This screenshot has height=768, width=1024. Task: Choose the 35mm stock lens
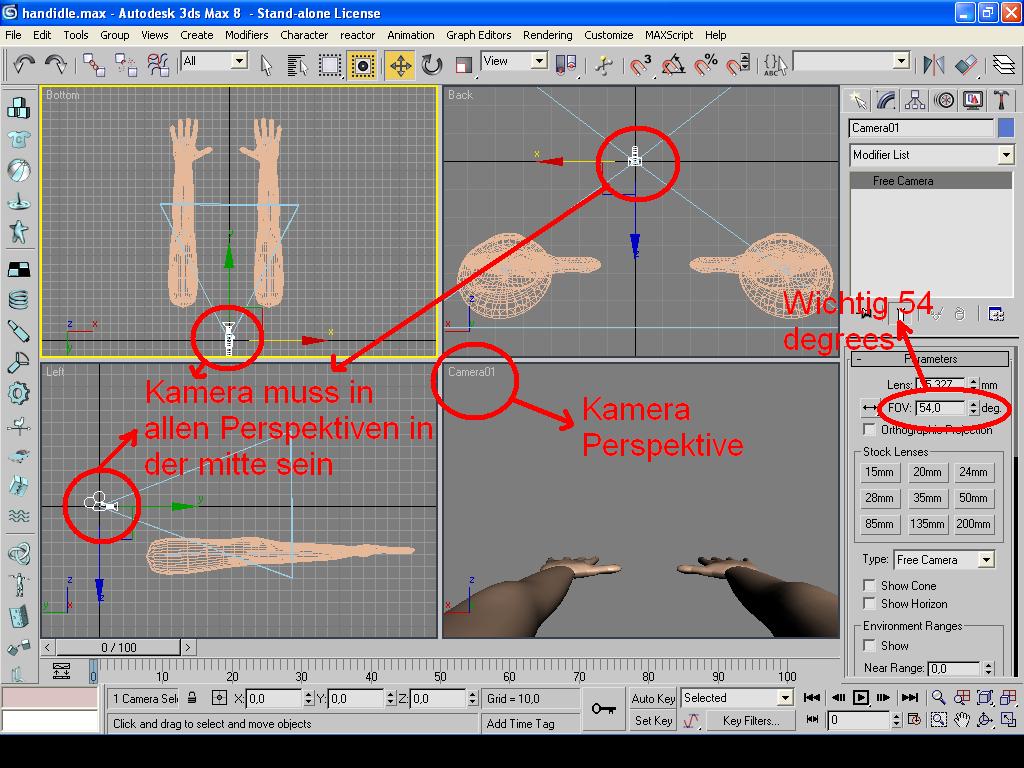927,498
